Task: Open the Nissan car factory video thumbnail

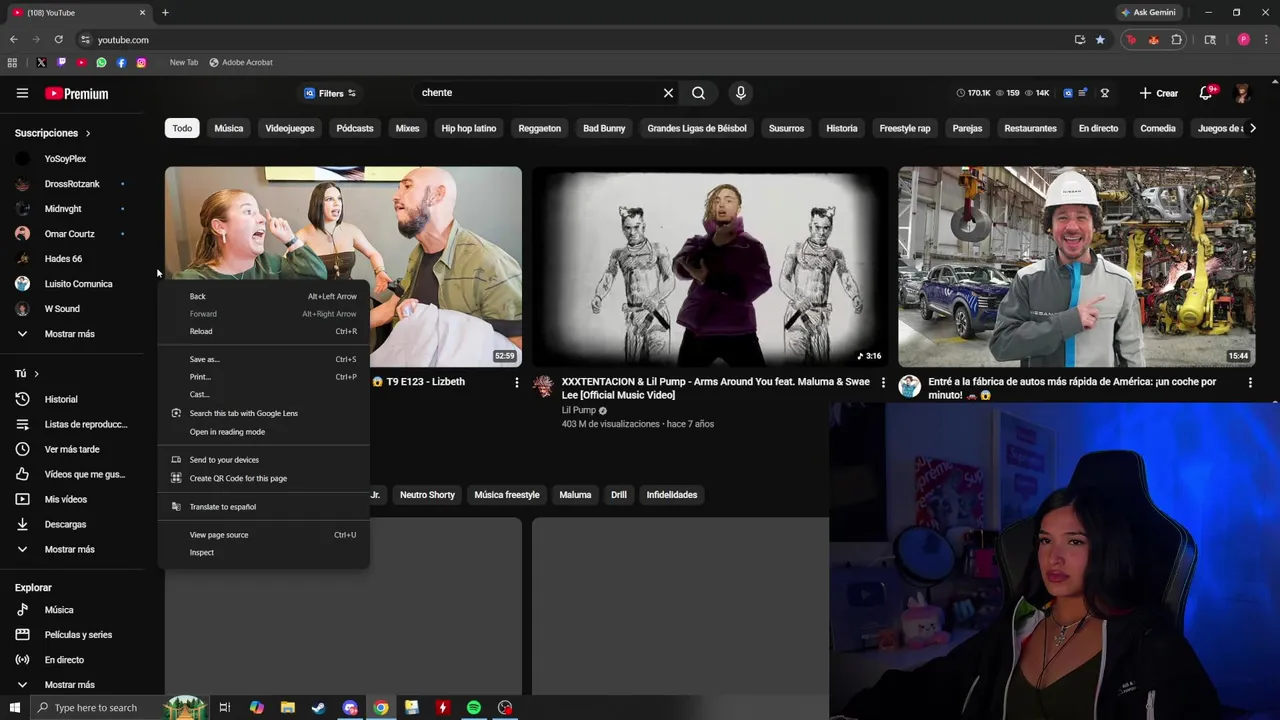Action: [1076, 267]
